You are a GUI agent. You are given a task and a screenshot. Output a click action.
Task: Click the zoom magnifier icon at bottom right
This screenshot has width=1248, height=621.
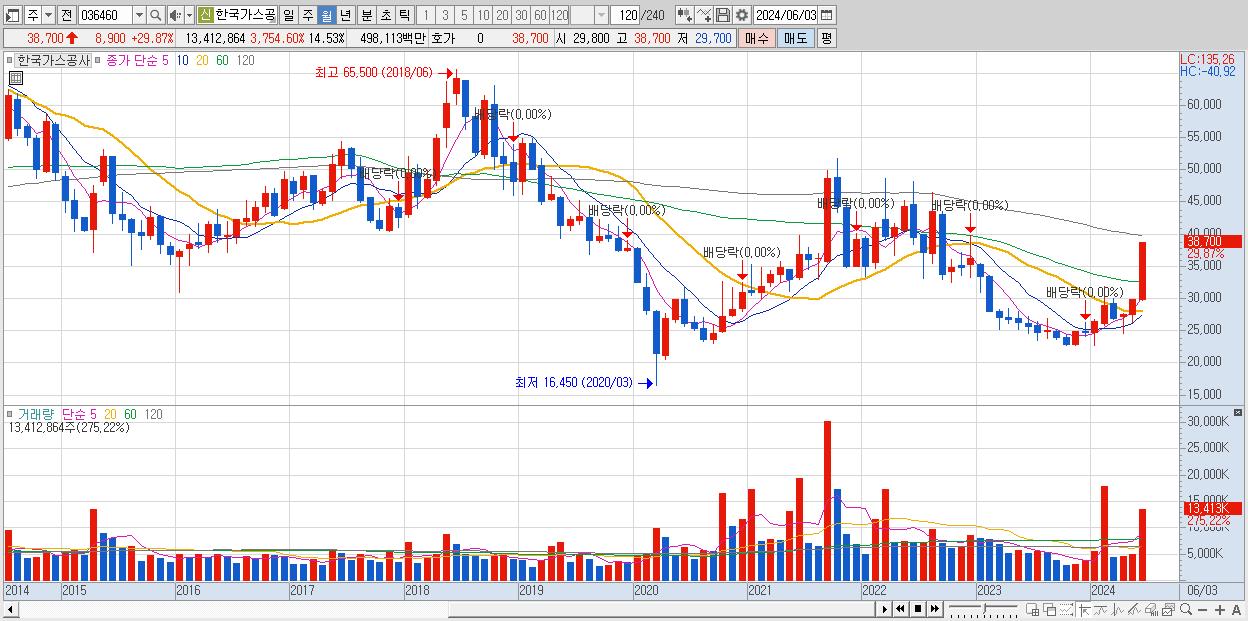coord(1186,609)
